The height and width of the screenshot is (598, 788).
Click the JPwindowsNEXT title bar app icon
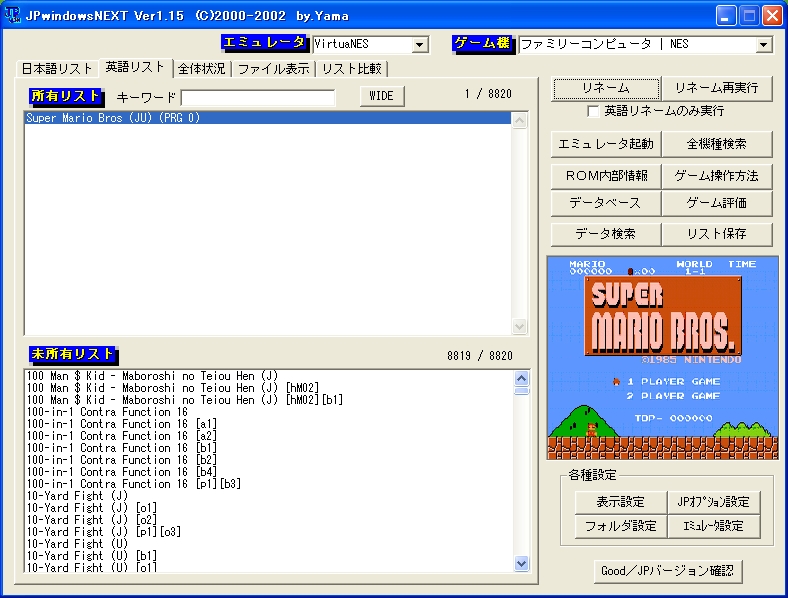[x=12, y=15]
